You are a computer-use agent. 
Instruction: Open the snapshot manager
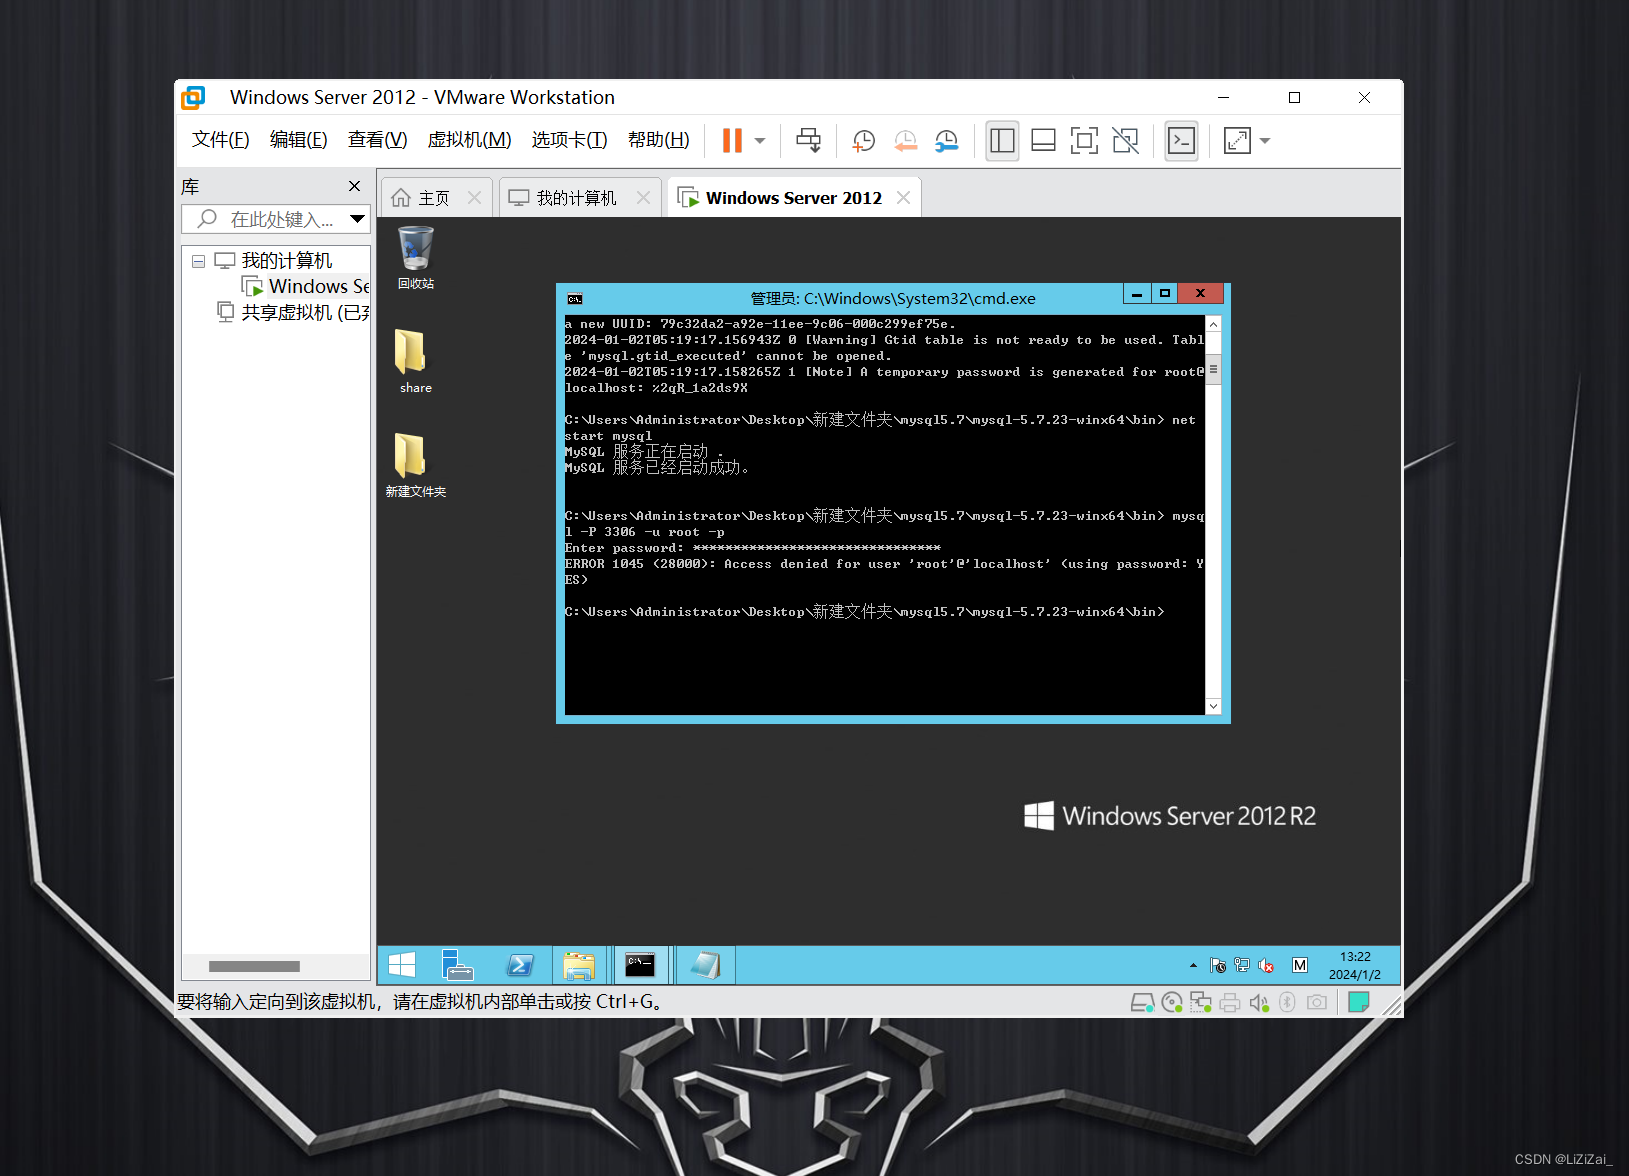pos(946,141)
